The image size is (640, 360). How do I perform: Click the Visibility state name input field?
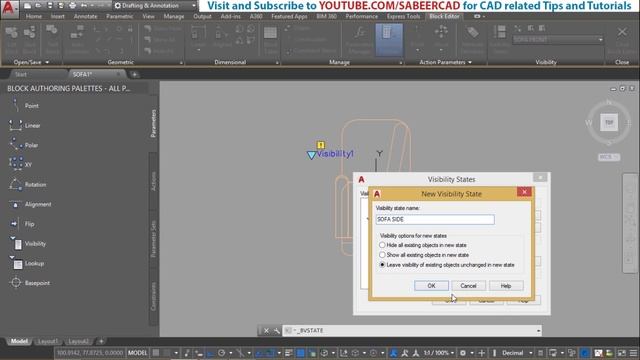435,220
